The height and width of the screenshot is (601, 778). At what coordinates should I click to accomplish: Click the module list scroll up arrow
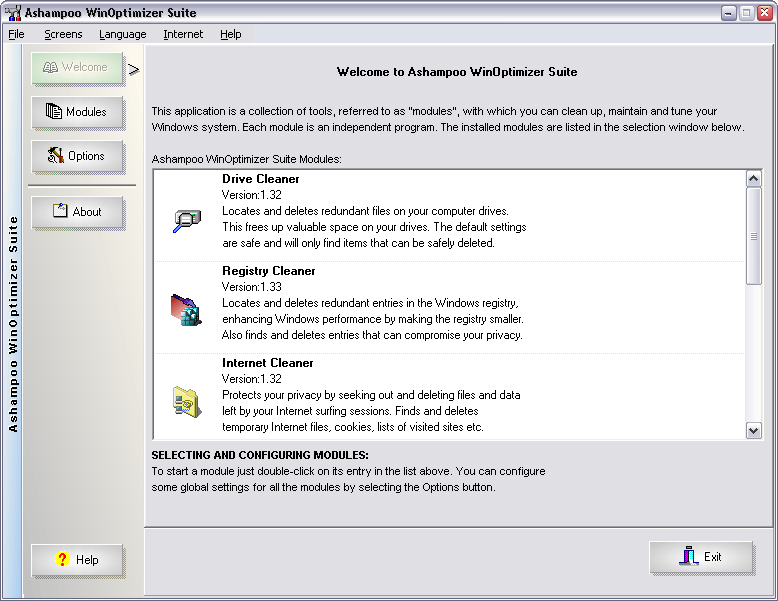tap(754, 179)
